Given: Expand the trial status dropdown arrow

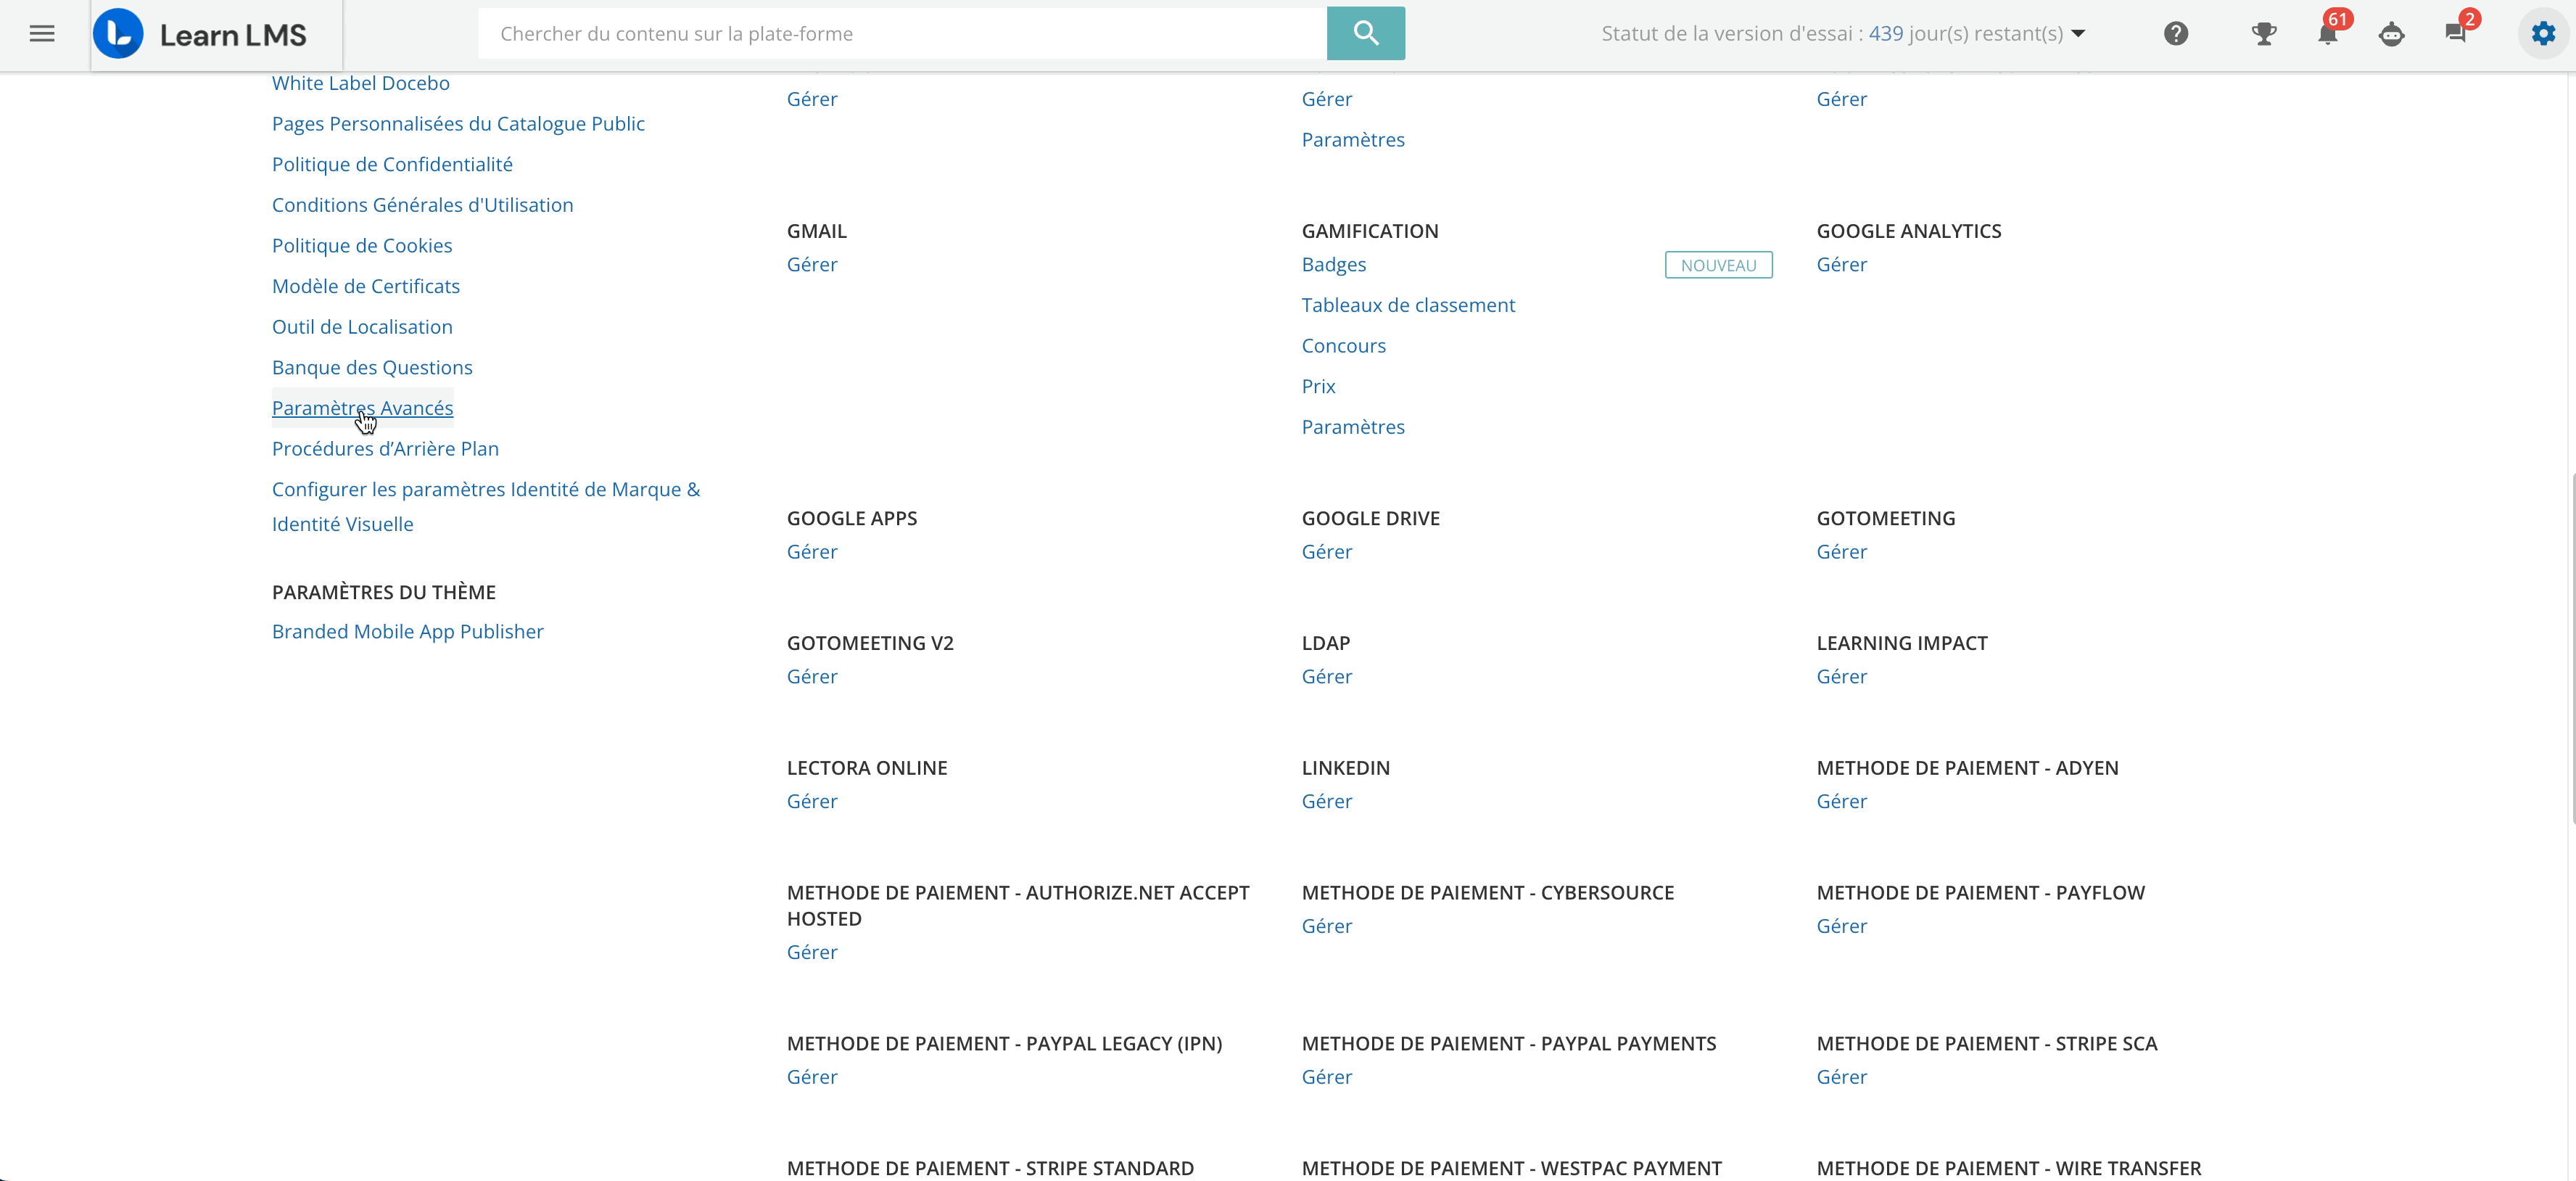Looking at the screenshot, I should point(2079,34).
